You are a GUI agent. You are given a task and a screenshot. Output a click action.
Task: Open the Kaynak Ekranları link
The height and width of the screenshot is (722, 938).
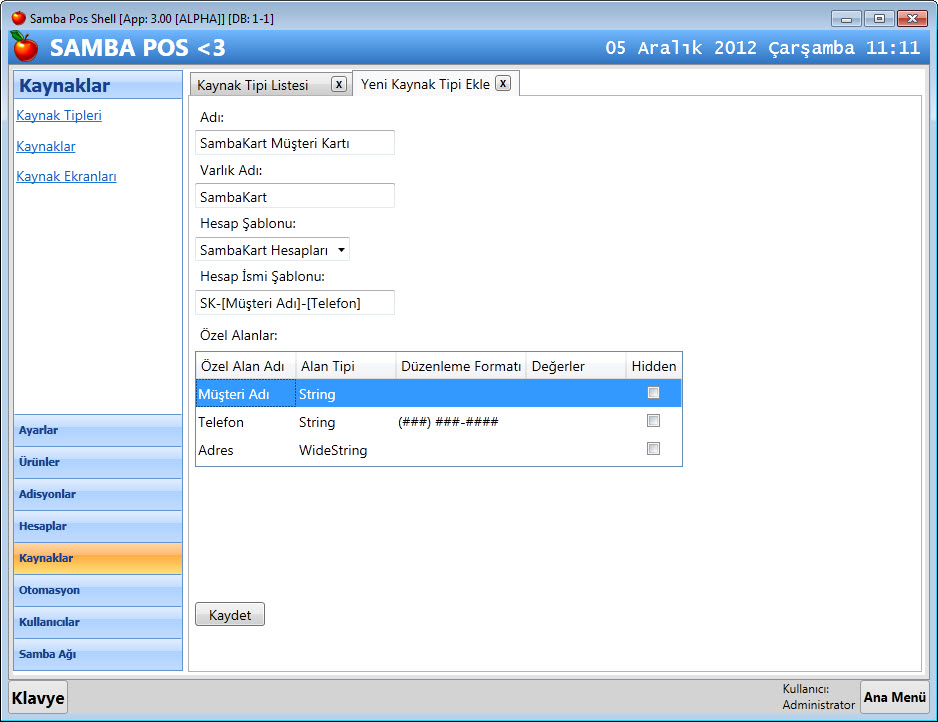click(x=66, y=176)
